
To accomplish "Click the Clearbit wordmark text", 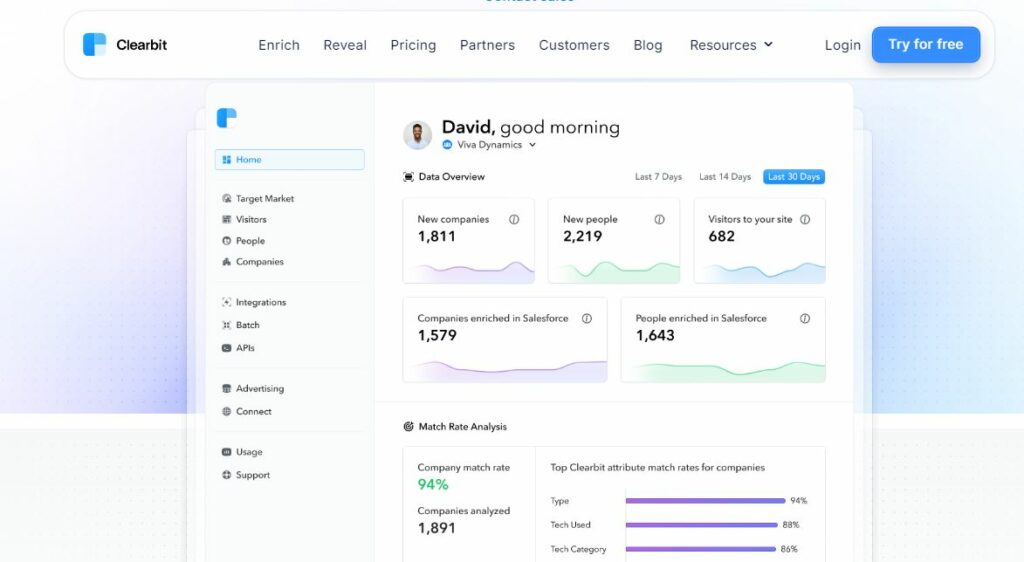I will 142,45.
